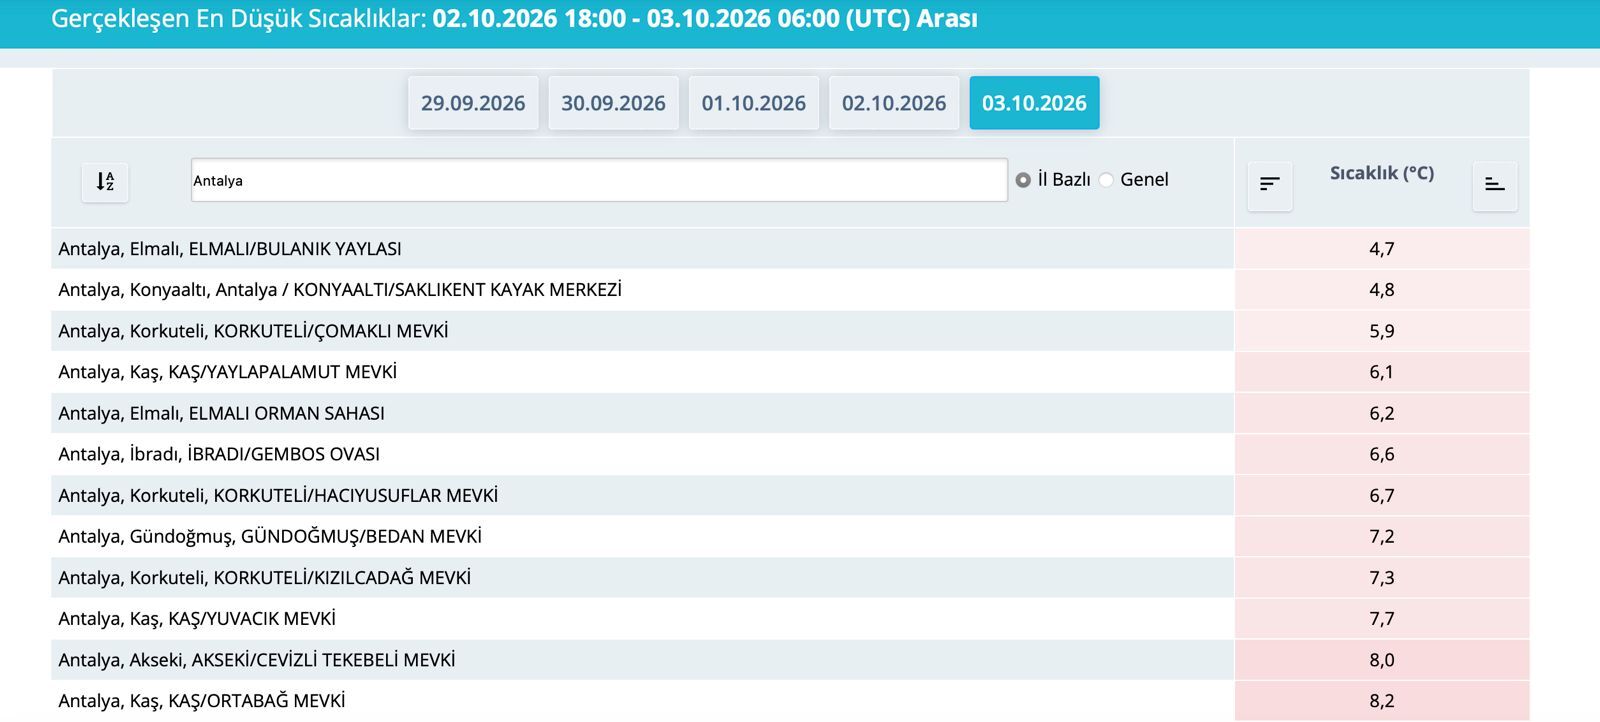The height and width of the screenshot is (722, 1600).
Task: Click the Sıcaklık (°C) column header
Action: [1382, 173]
